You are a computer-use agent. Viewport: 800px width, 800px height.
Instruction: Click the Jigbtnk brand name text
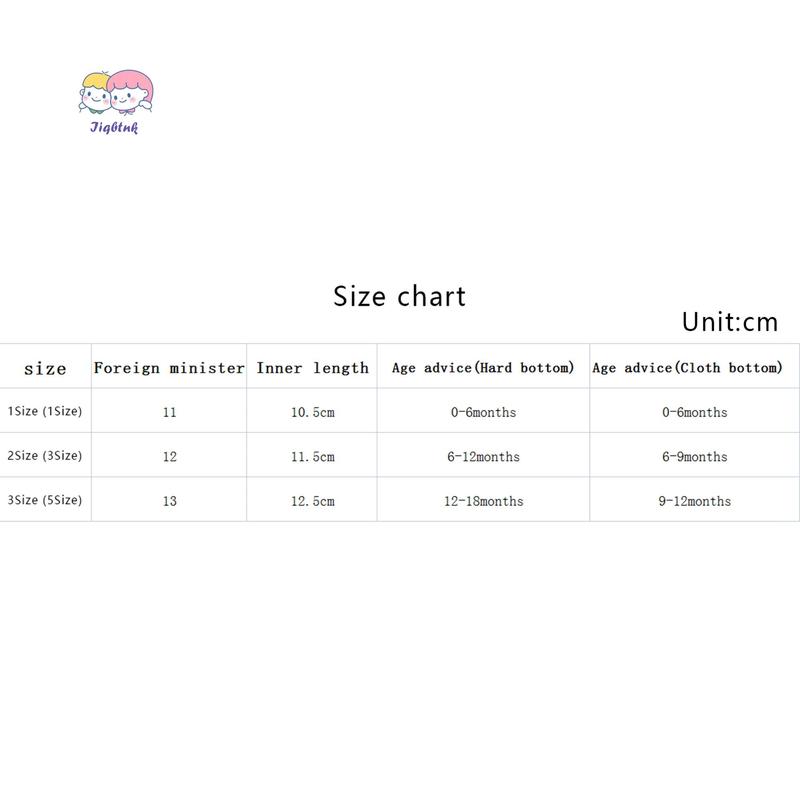(x=112, y=125)
